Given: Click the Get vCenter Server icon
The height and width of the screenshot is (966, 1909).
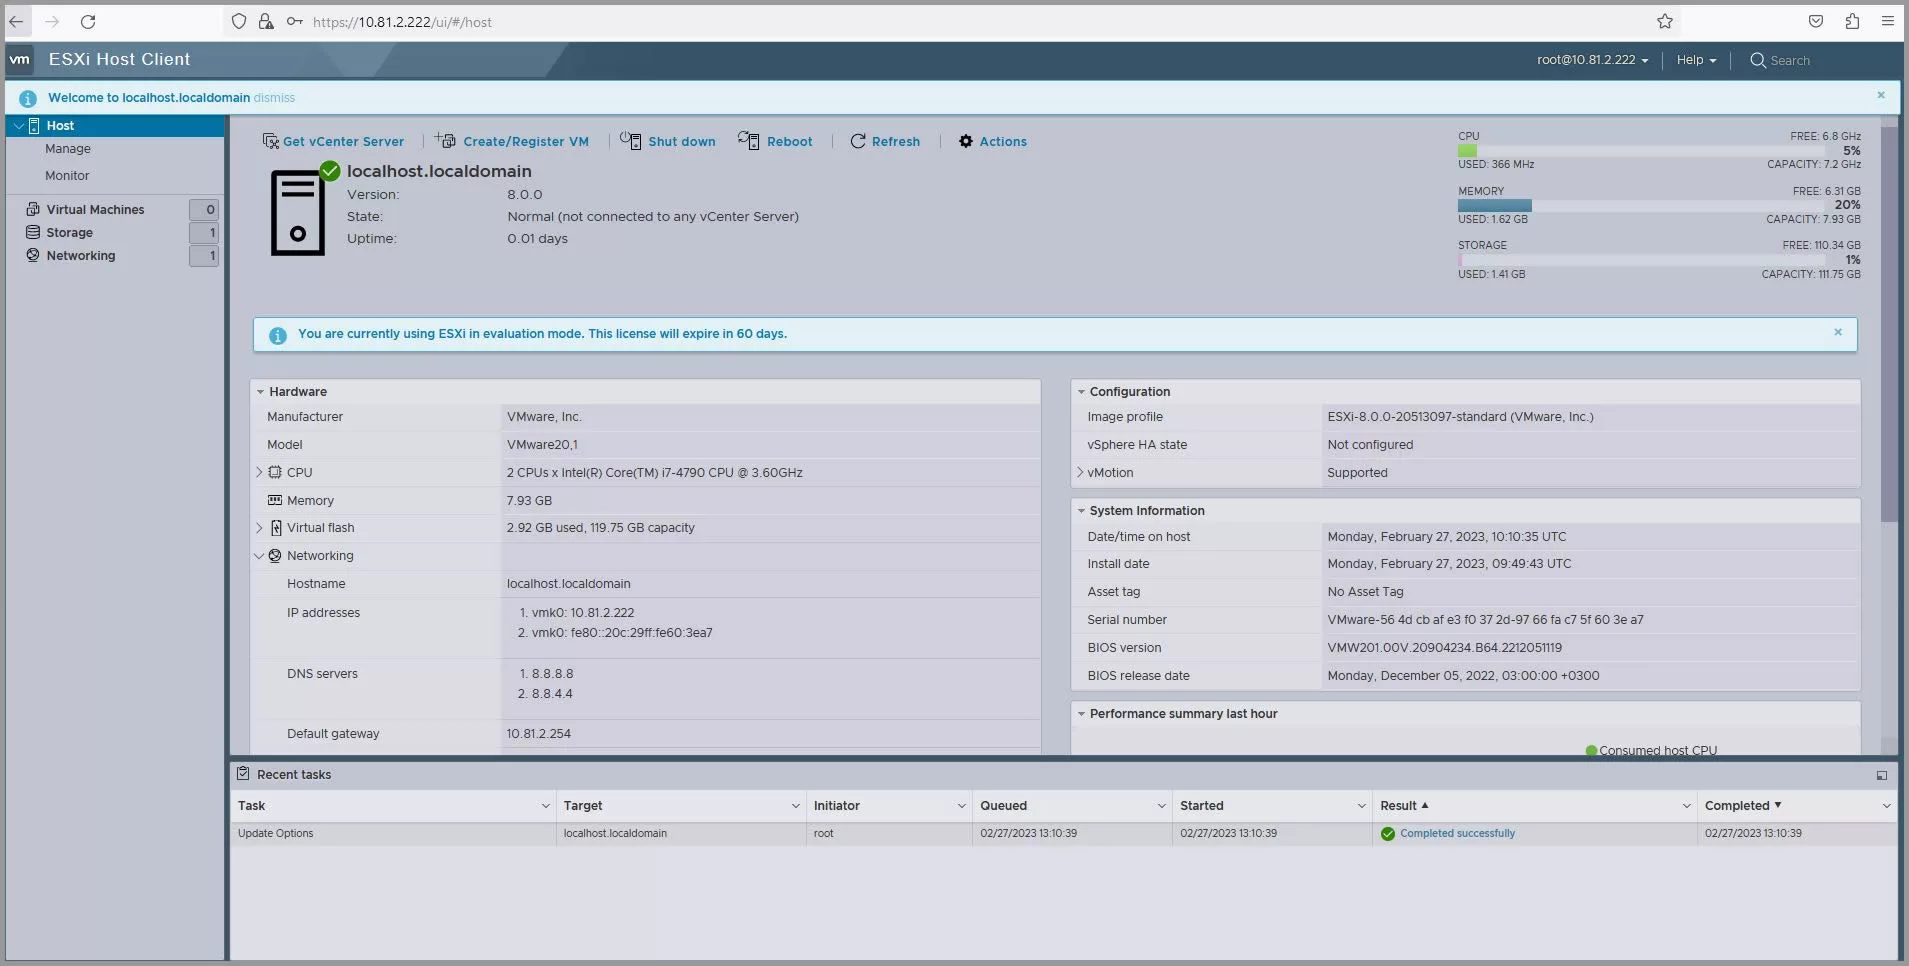Looking at the screenshot, I should (270, 141).
